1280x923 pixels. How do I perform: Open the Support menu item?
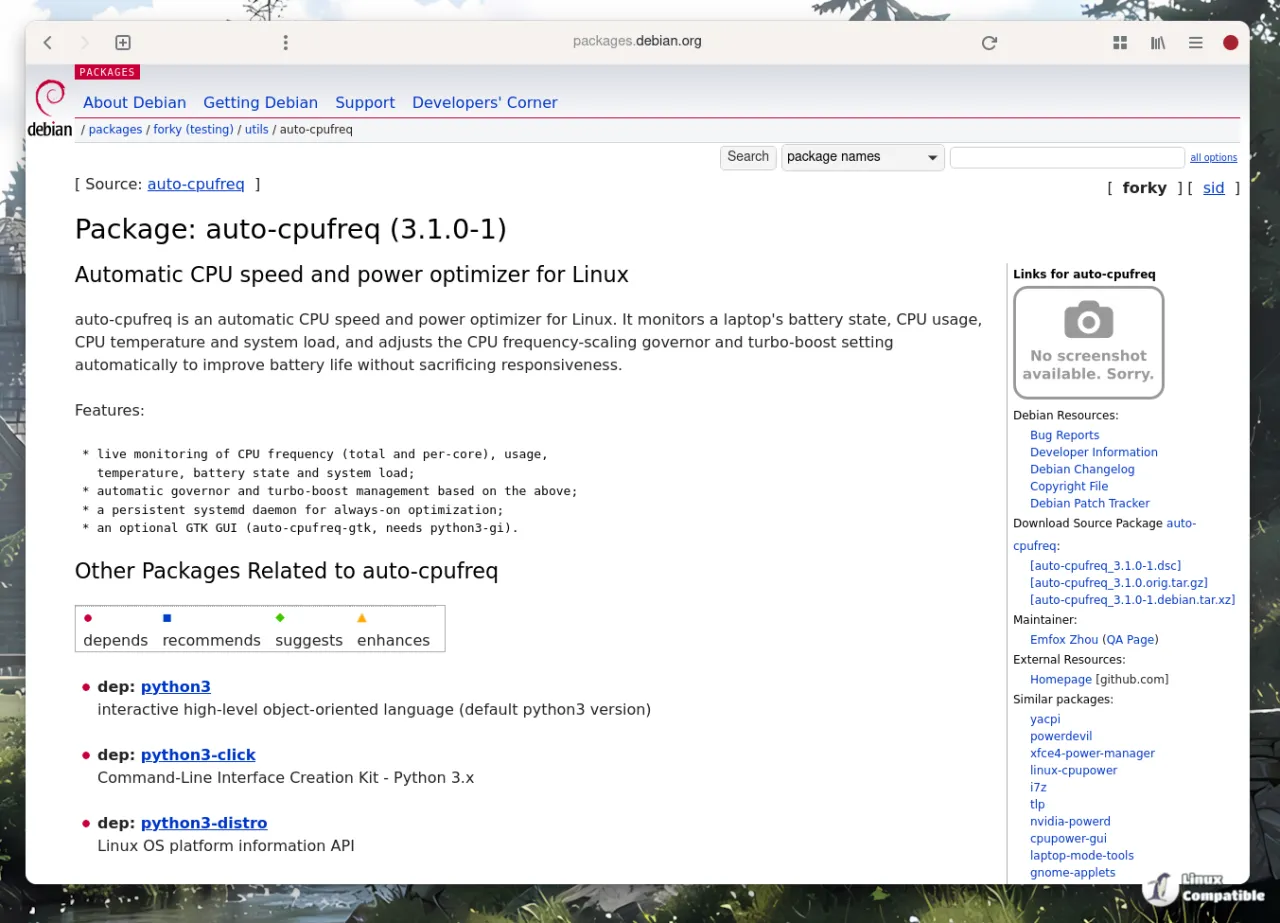(x=365, y=102)
